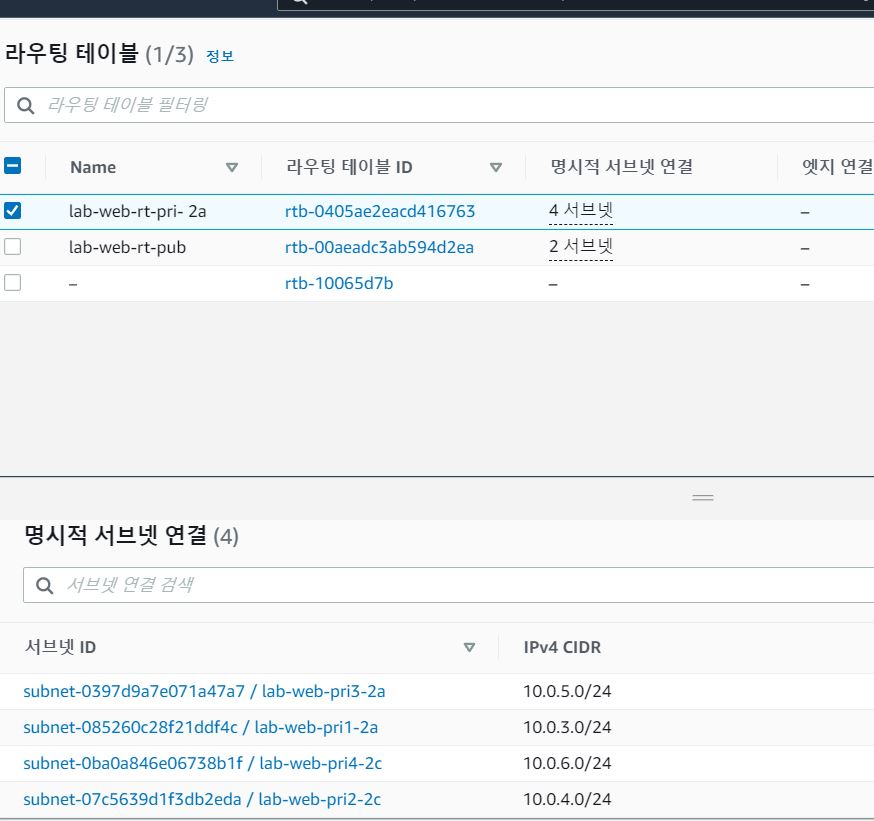Click the magnifier icon in subnet search
This screenshot has height=821, width=874.
coord(45,586)
